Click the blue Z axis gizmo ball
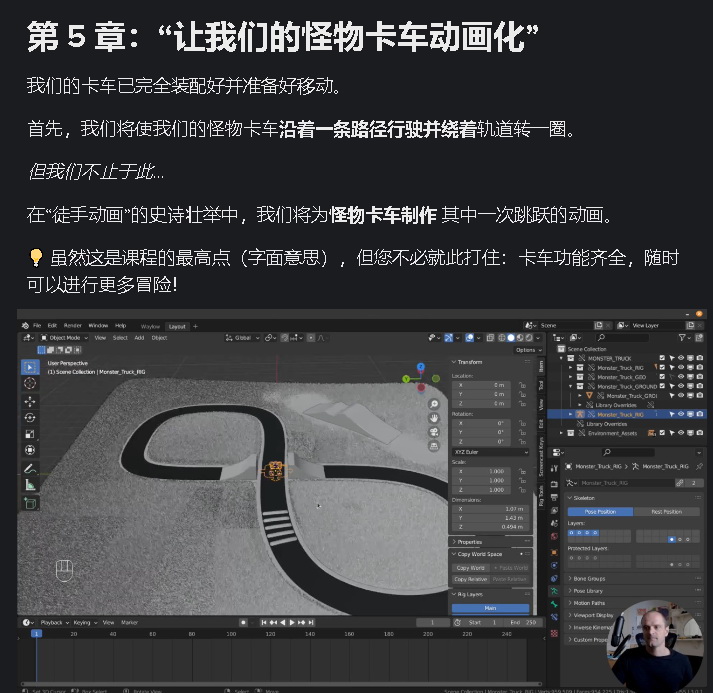This screenshot has width=713, height=693. coord(421,367)
